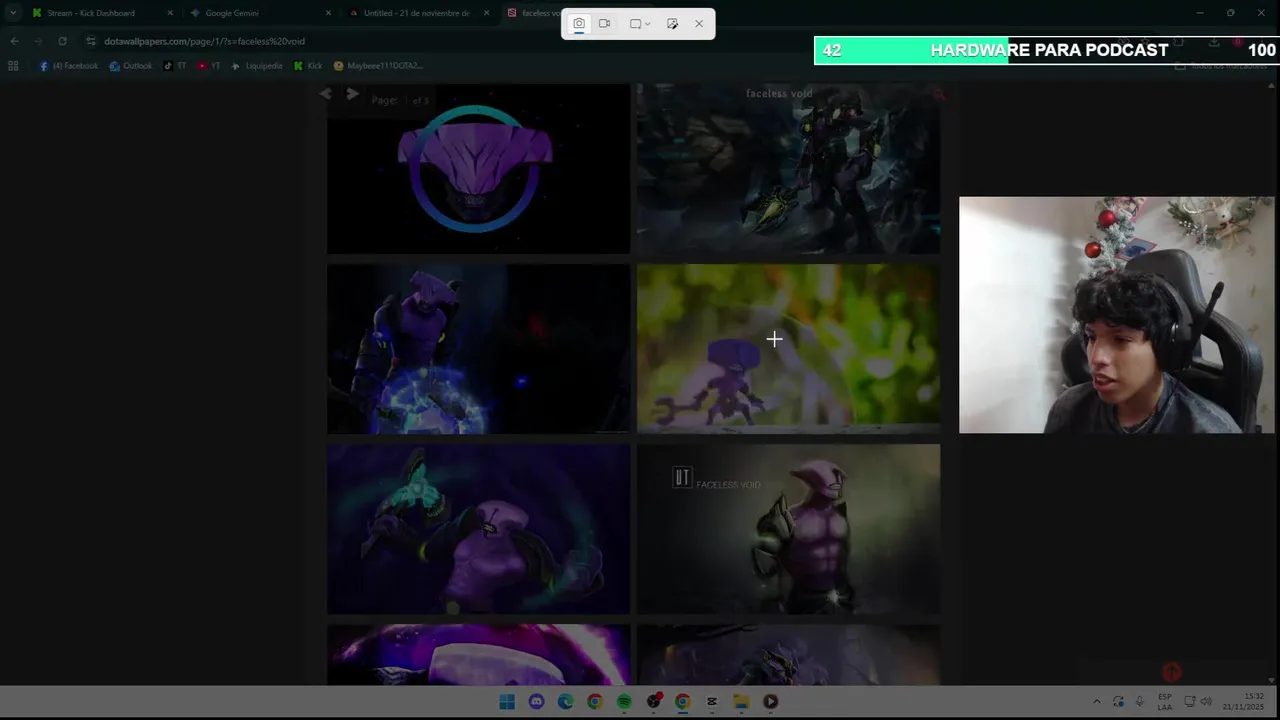Open the Chrome icon beside the CapCut icon

coord(682,702)
